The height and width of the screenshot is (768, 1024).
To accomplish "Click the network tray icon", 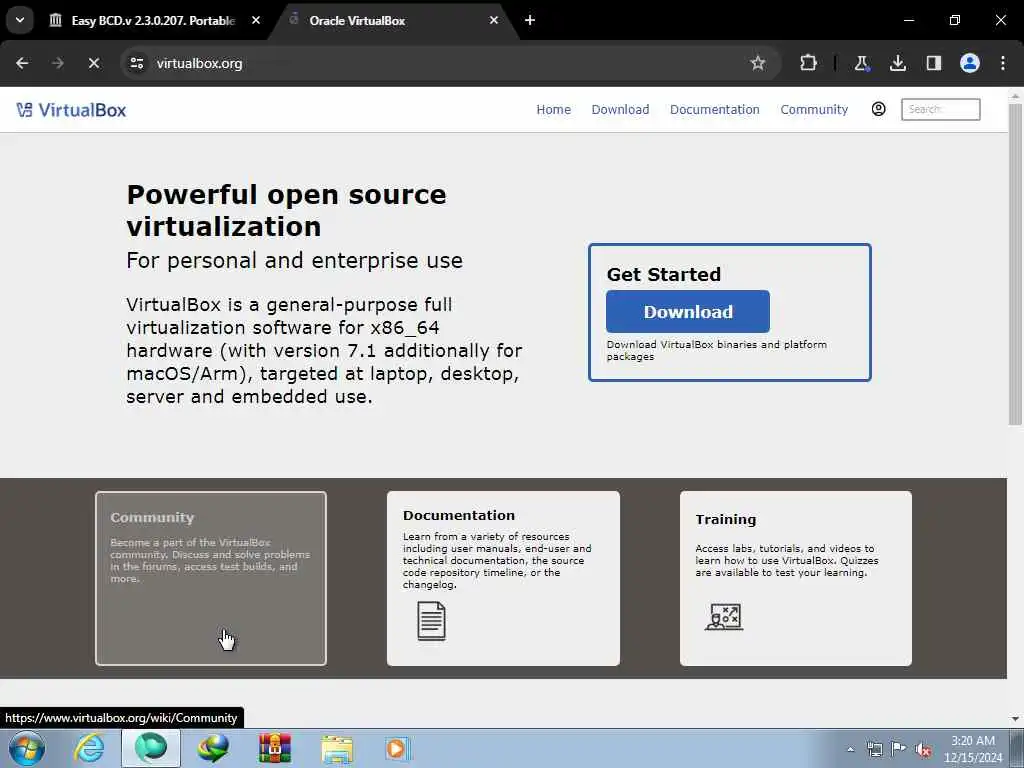I will coord(874,749).
